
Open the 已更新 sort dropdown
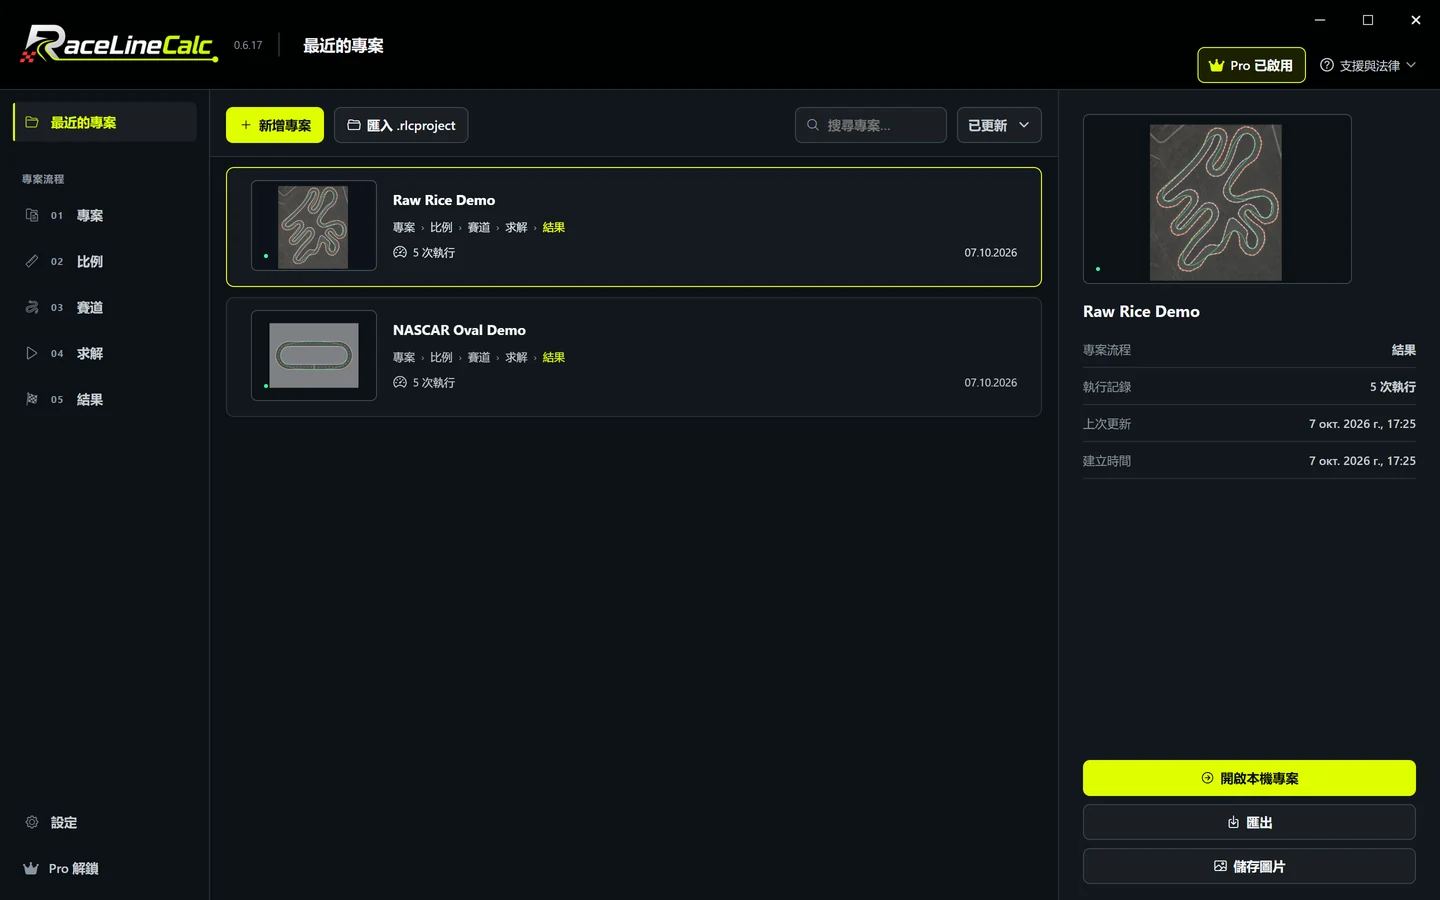999,125
